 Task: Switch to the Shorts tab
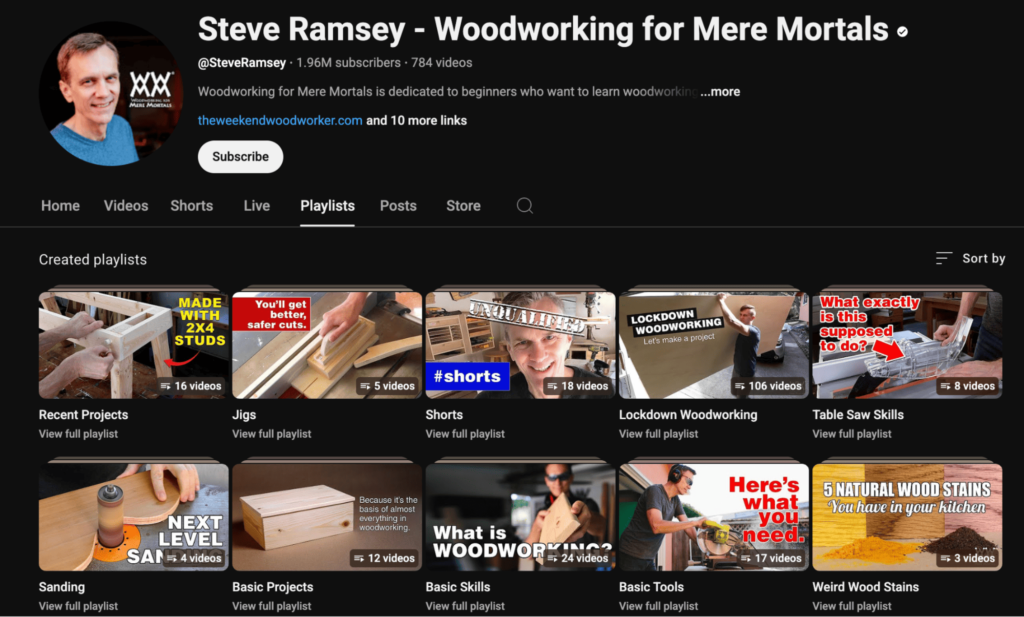(191, 206)
